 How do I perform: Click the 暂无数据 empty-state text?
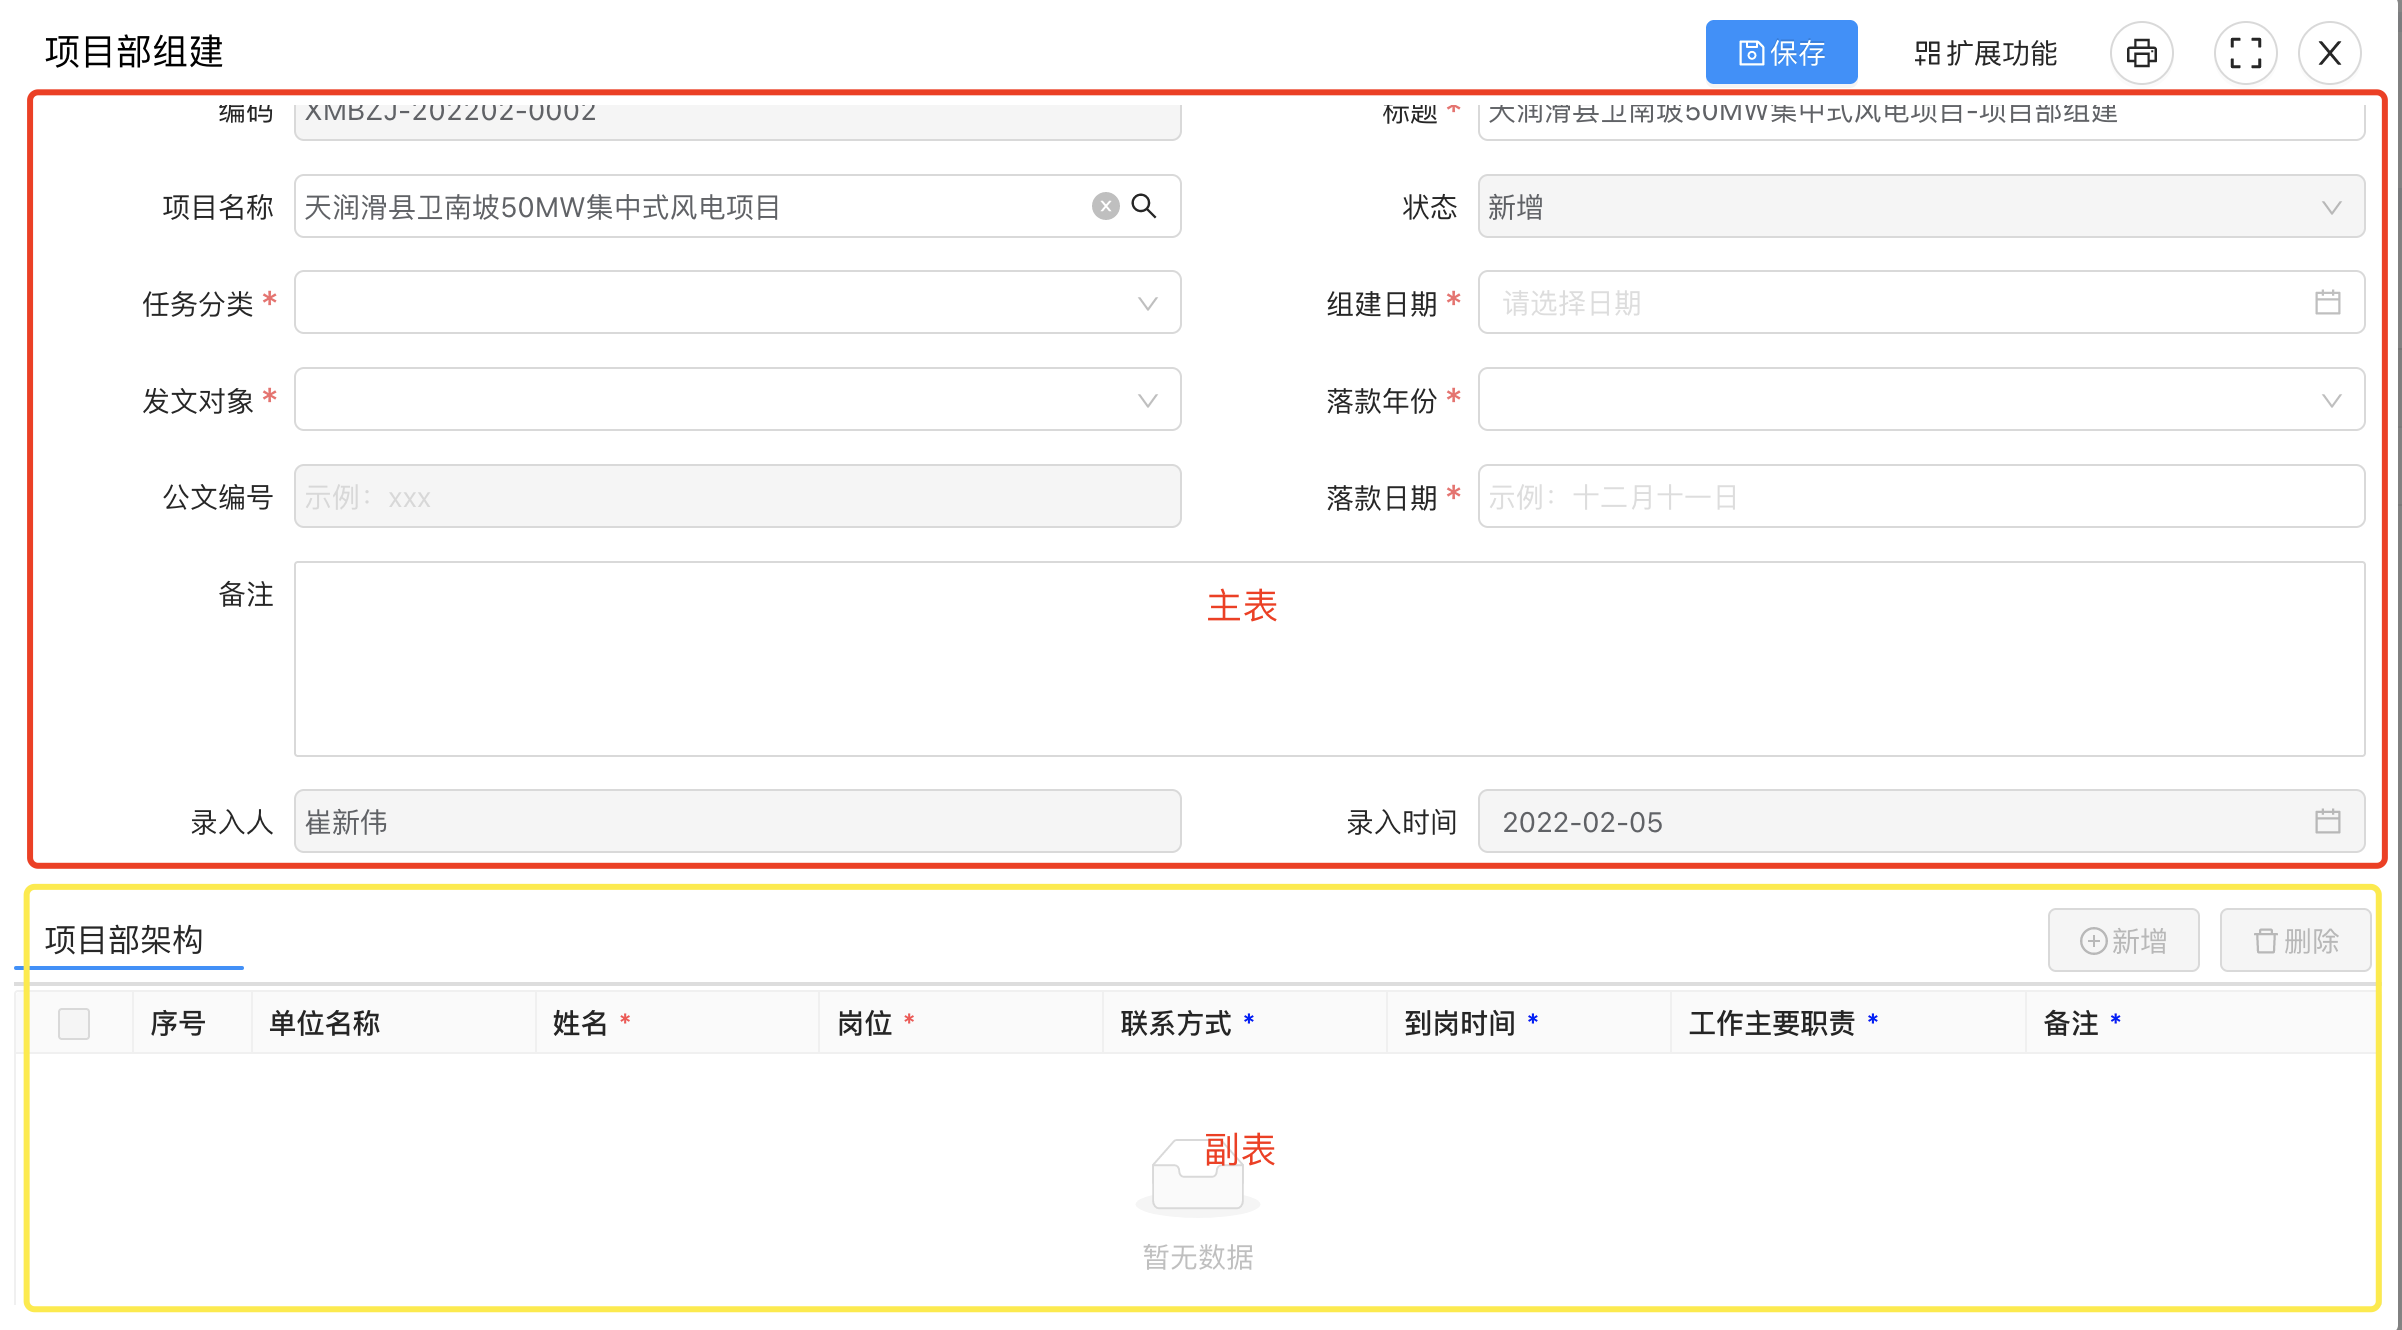pos(1198,1256)
